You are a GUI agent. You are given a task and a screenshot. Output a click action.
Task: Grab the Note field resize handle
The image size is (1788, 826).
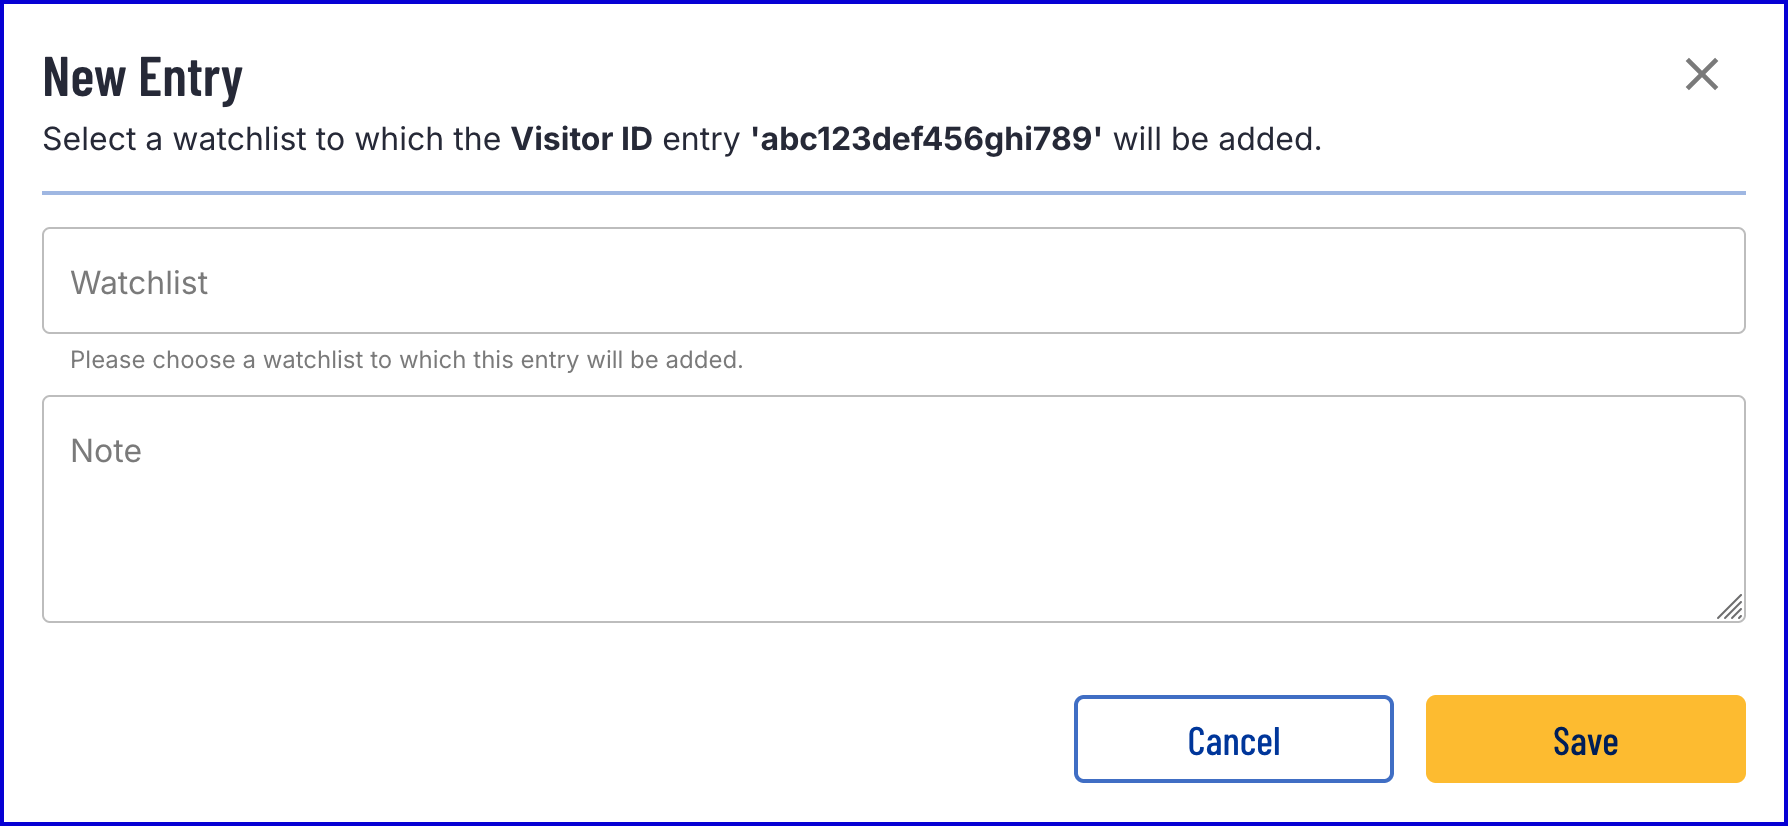click(1730, 607)
